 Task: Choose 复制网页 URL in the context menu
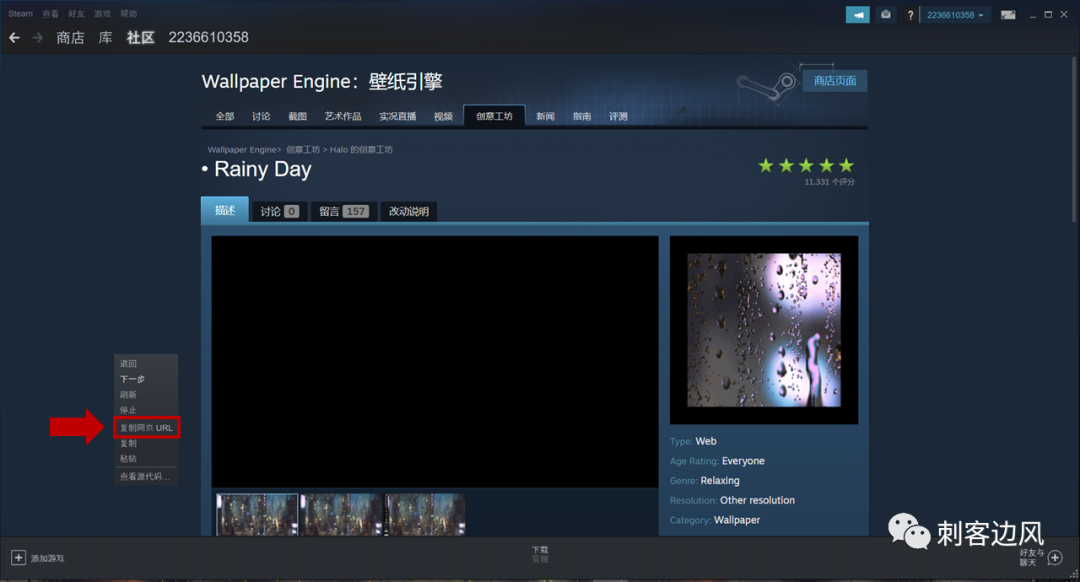point(147,428)
